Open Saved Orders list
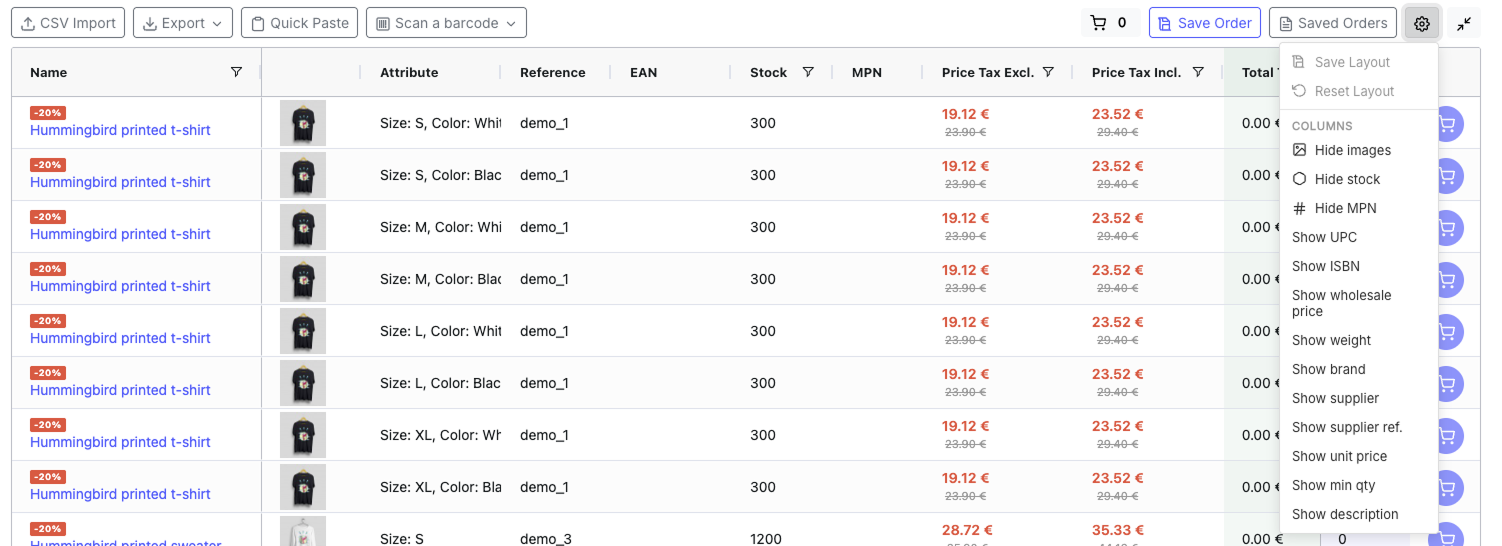This screenshot has width=1502, height=546. tap(1333, 23)
